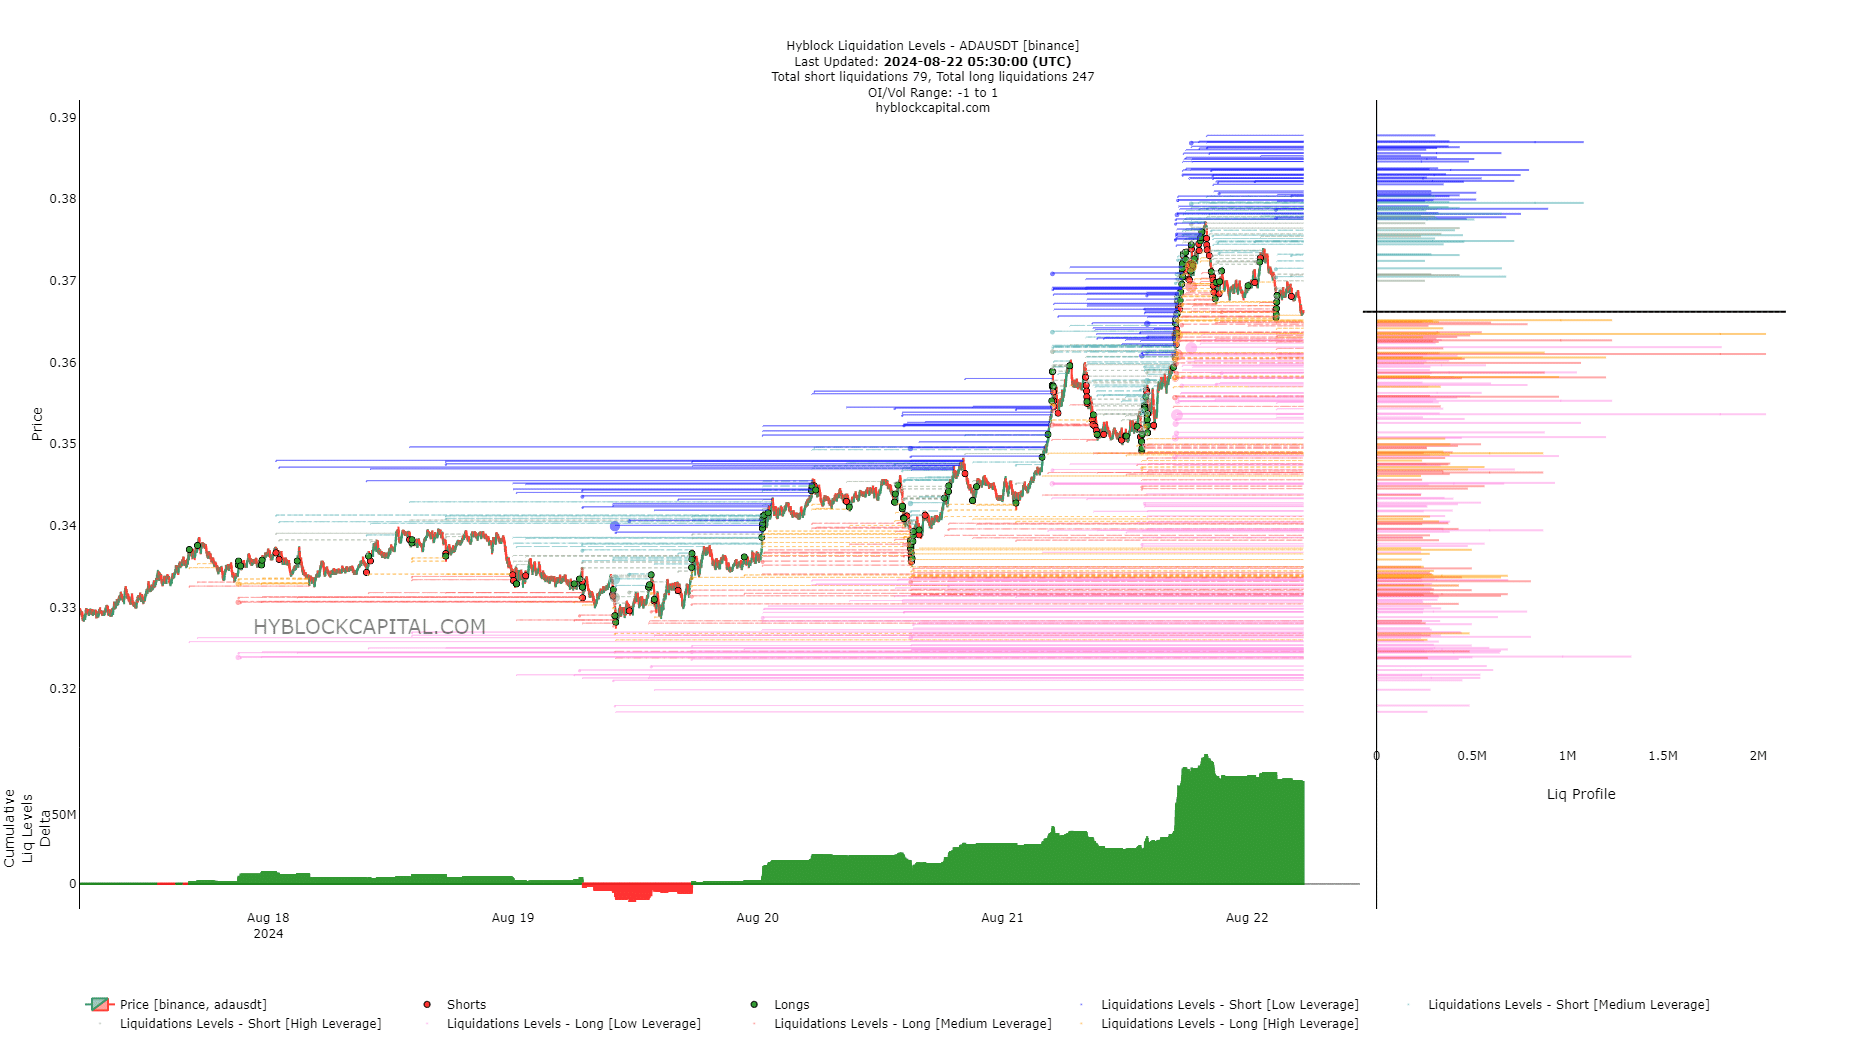Click the 0.37 price axis tick
The width and height of the screenshot is (1866, 1050).
coord(63,281)
